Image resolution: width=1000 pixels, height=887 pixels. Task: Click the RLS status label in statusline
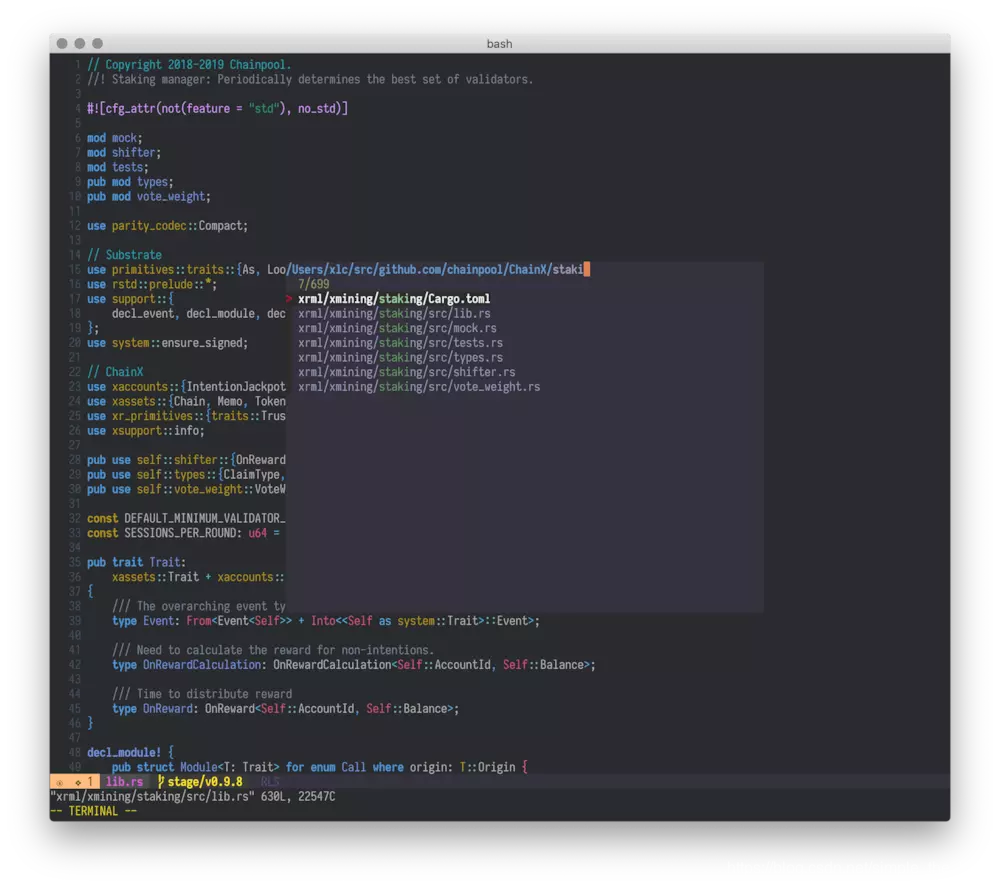(x=270, y=782)
